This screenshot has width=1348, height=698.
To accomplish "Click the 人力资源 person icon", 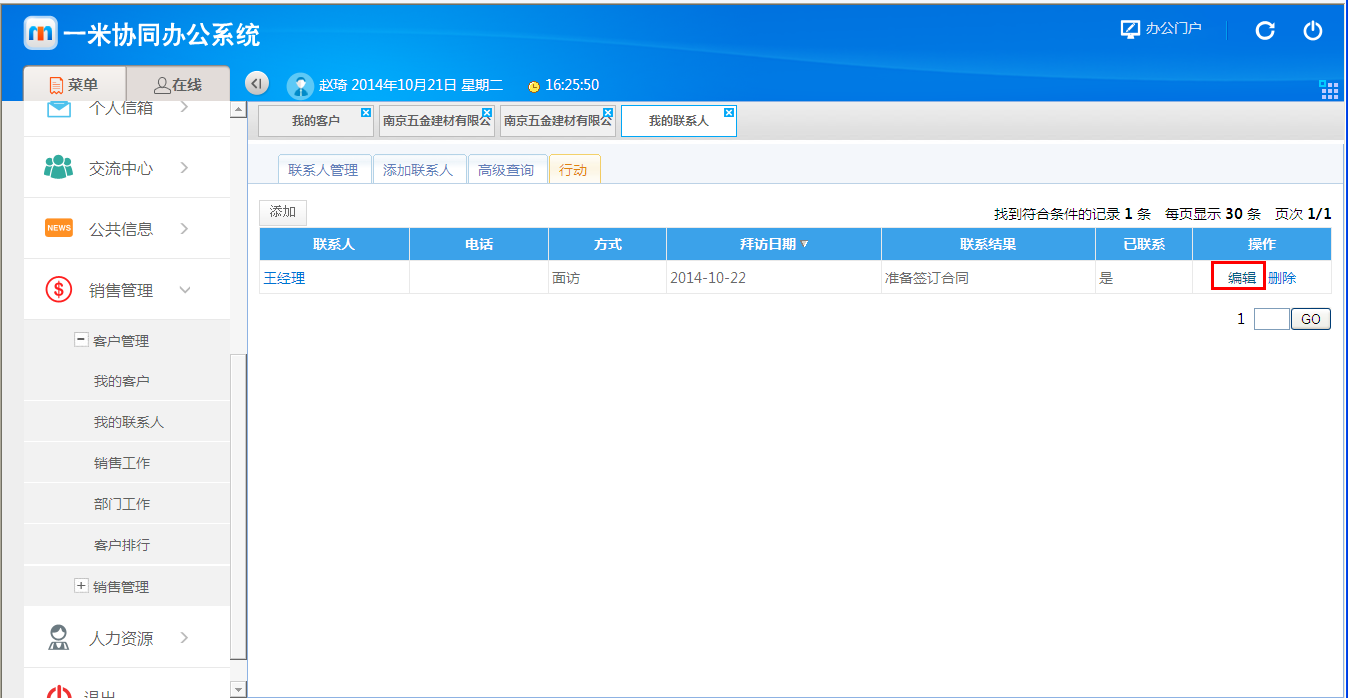I will click(59, 638).
